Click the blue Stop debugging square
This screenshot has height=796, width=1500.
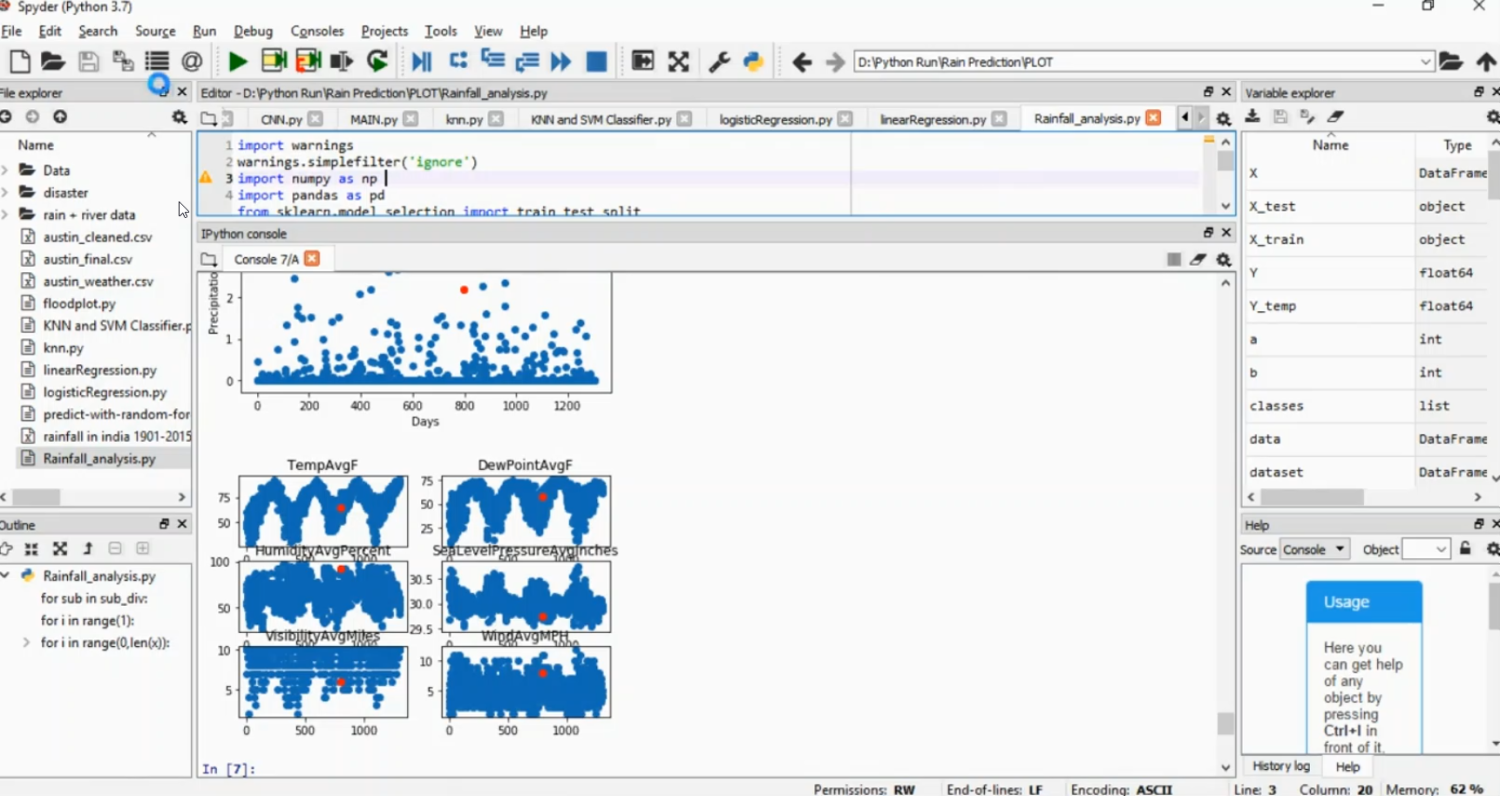click(596, 62)
